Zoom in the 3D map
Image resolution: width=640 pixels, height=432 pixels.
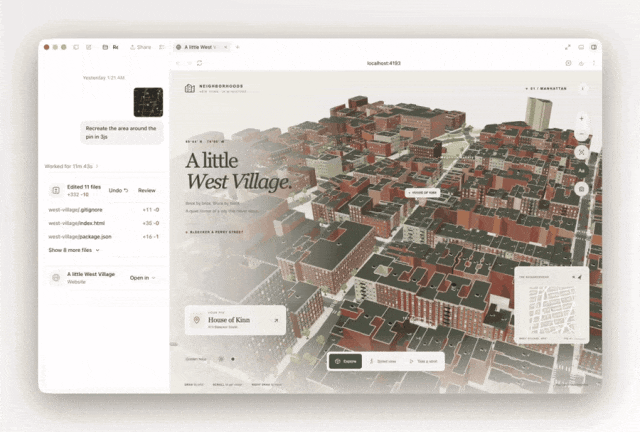coord(582,119)
